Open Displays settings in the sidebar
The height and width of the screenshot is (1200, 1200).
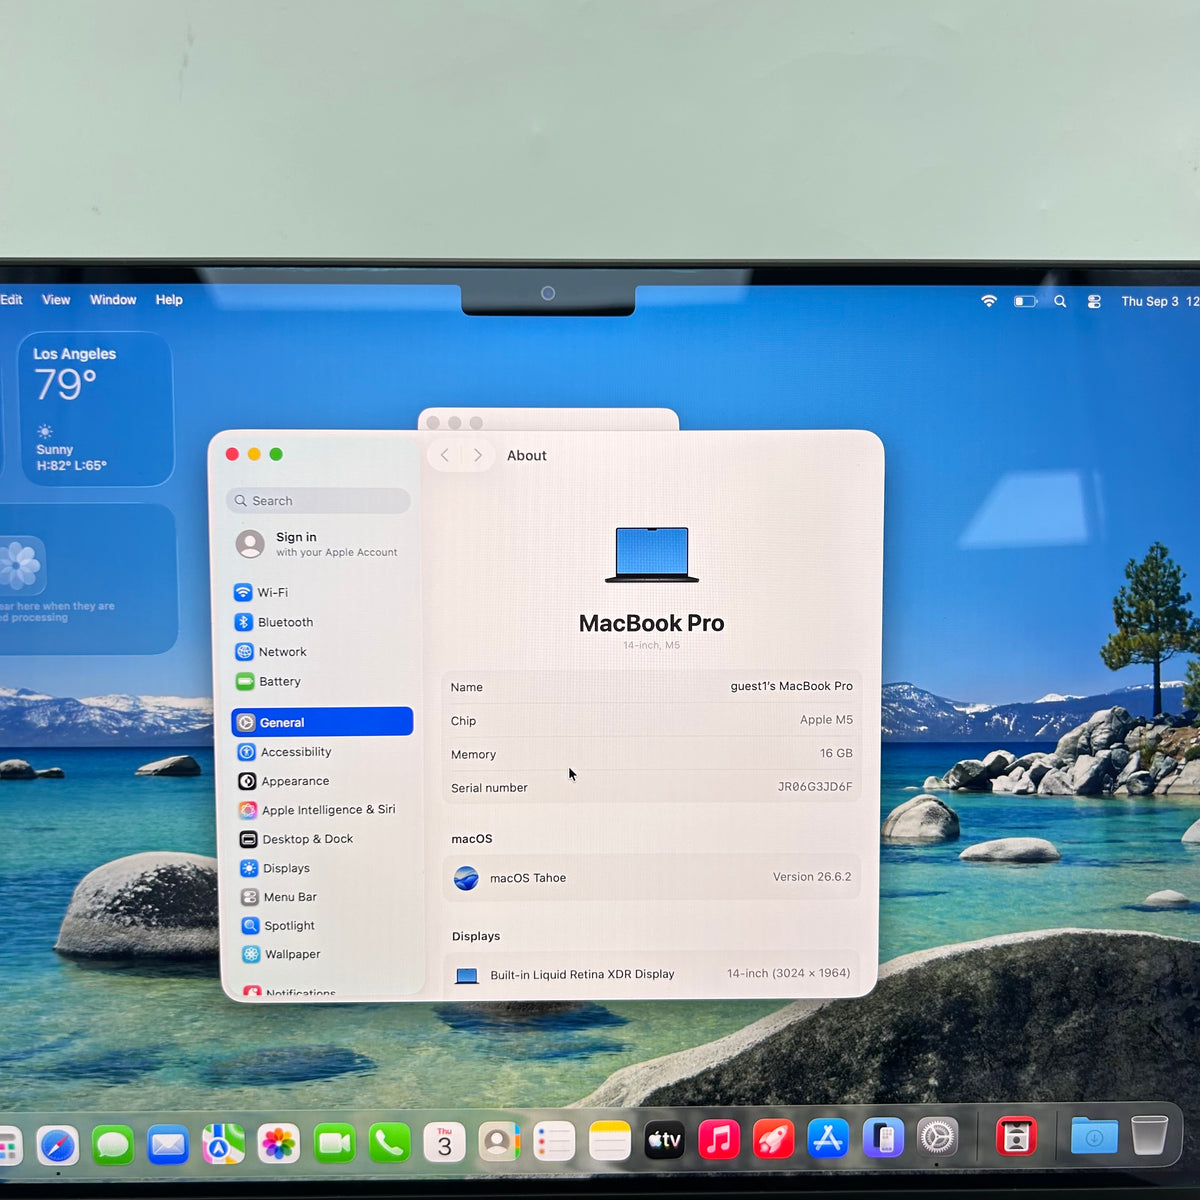(x=322, y=868)
